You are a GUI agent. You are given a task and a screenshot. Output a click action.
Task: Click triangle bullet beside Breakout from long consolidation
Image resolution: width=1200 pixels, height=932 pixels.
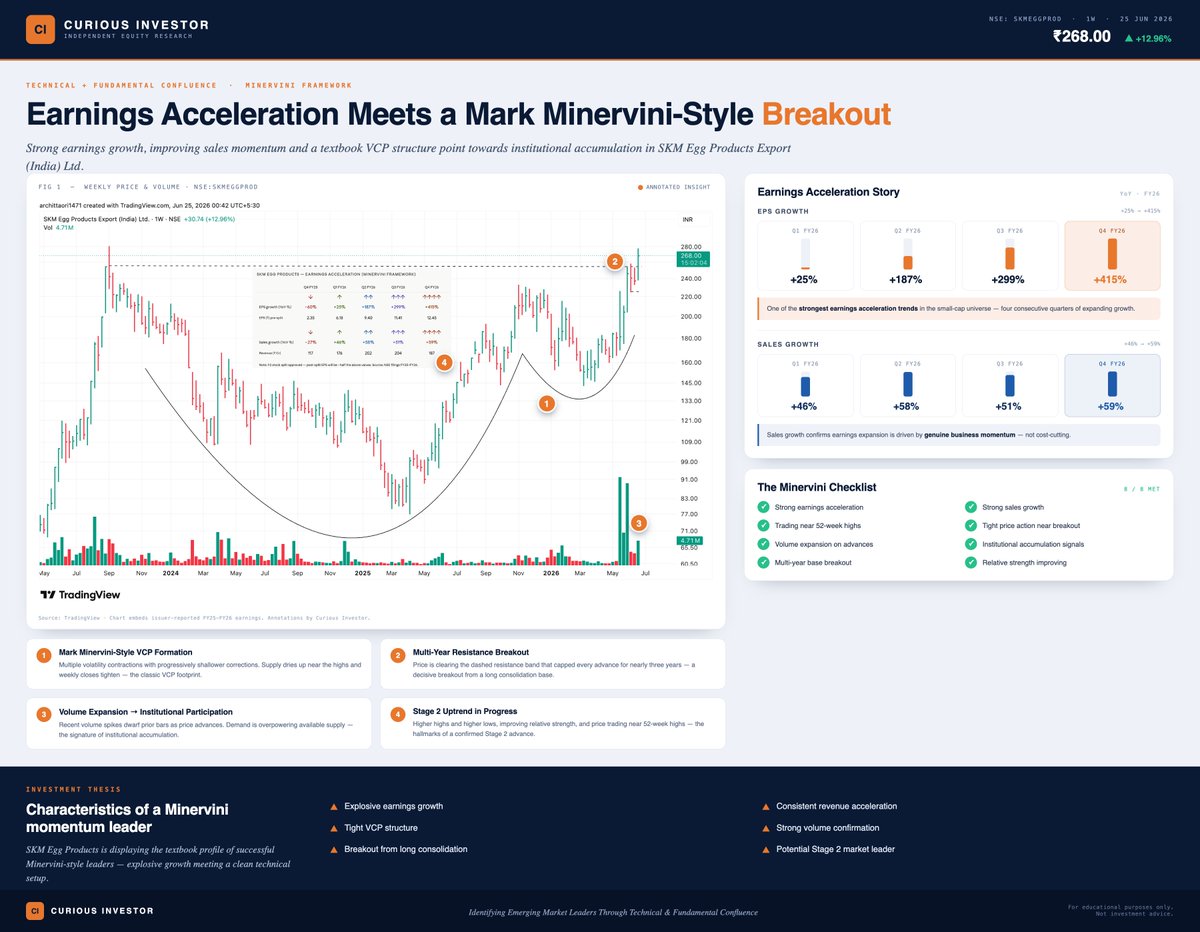(x=333, y=850)
